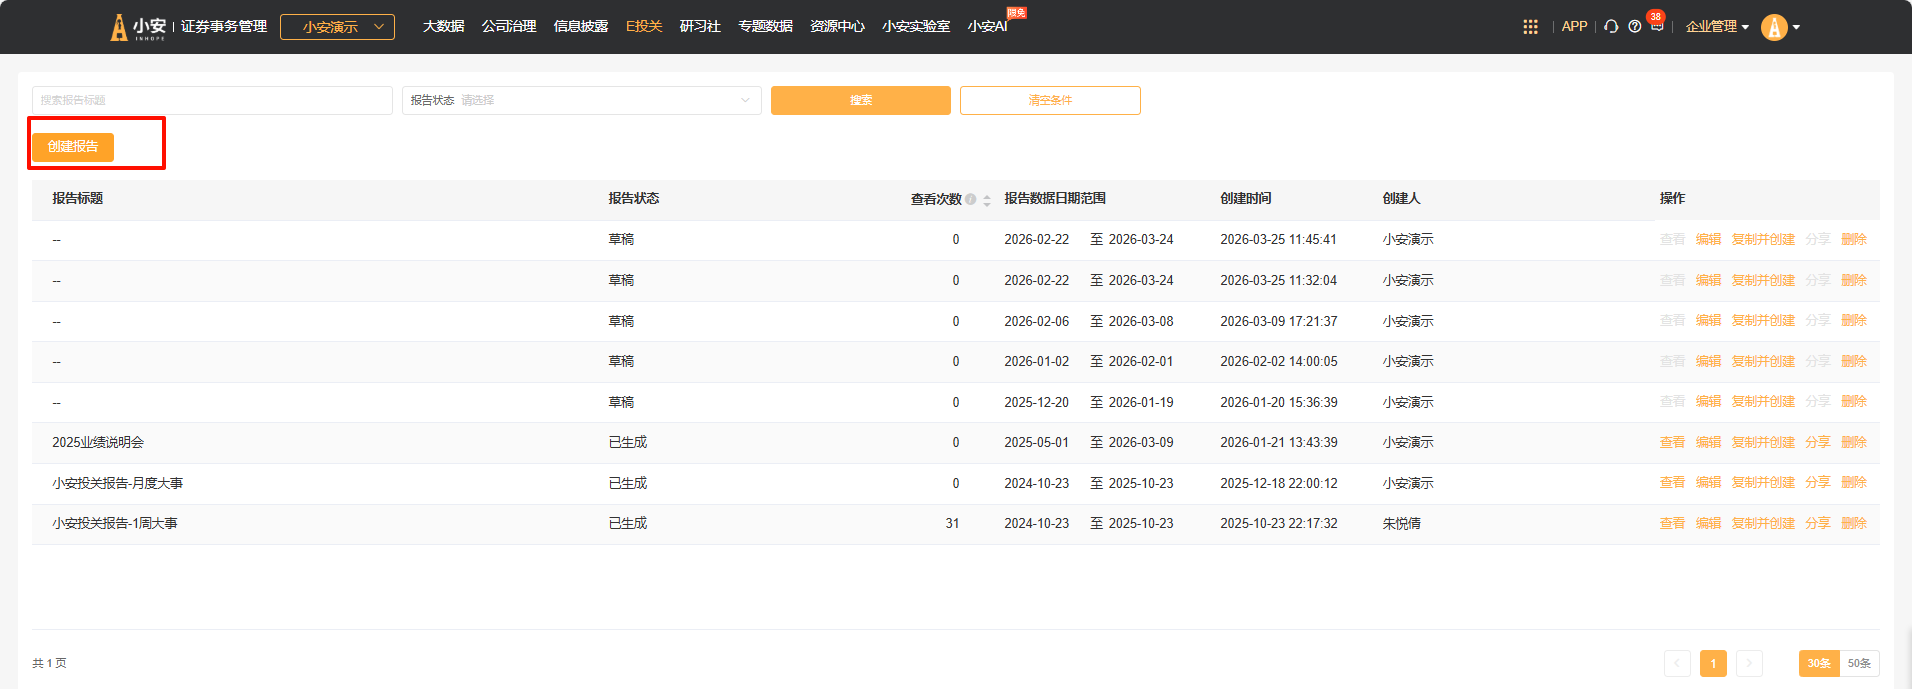The width and height of the screenshot is (1912, 689).
Task: Copy and create from 2026-03-25 11:32:04 draft
Action: coord(1763,281)
